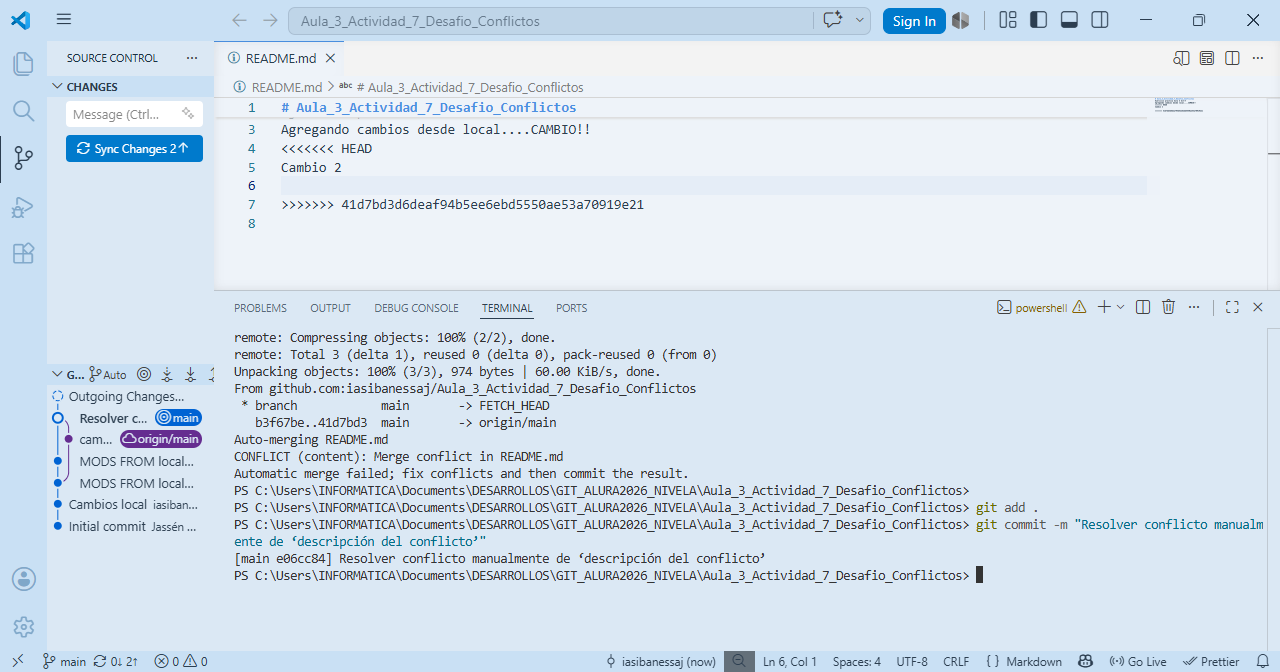Switch to the OUTPUT panel tab

[x=330, y=308]
